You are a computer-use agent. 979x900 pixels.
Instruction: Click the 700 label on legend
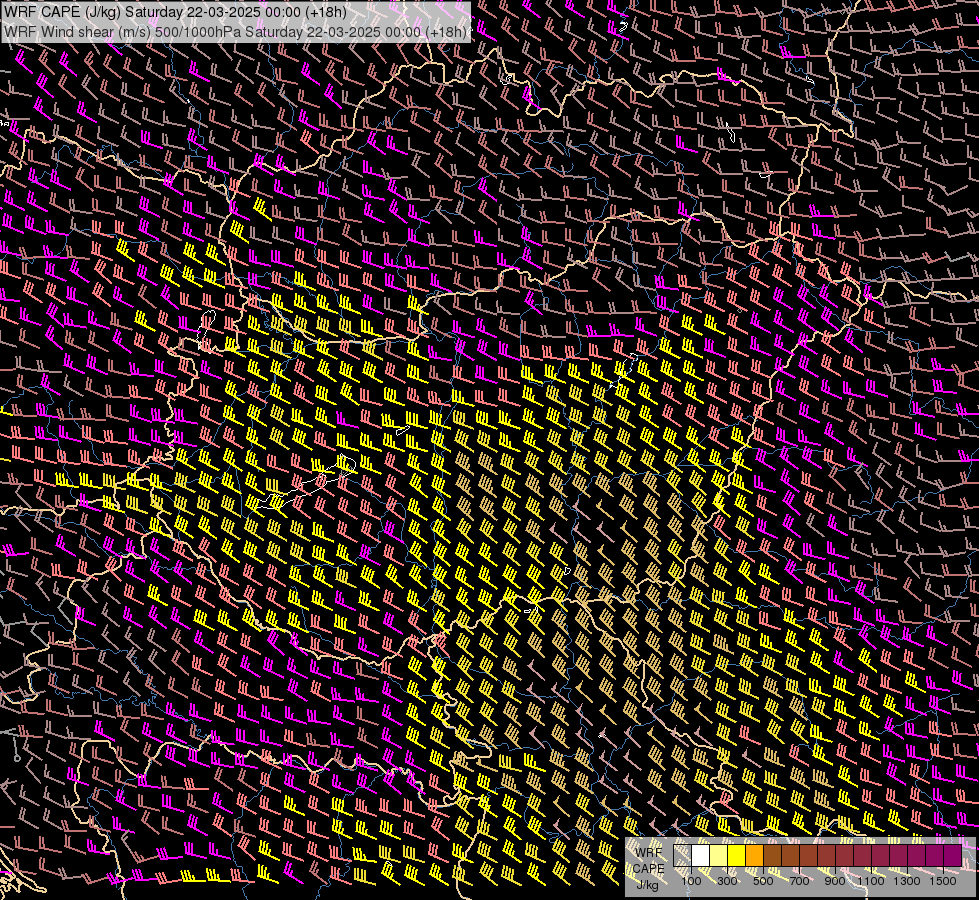click(x=799, y=881)
